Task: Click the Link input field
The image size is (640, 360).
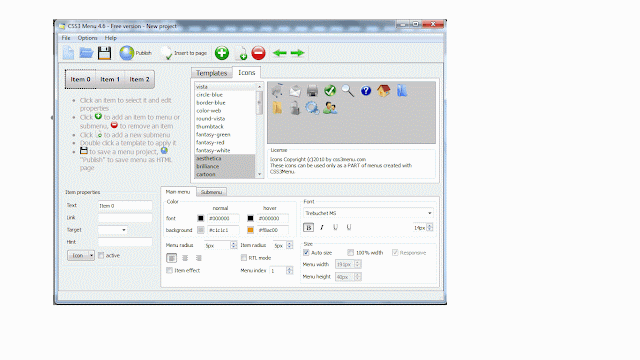Action: 125,218
